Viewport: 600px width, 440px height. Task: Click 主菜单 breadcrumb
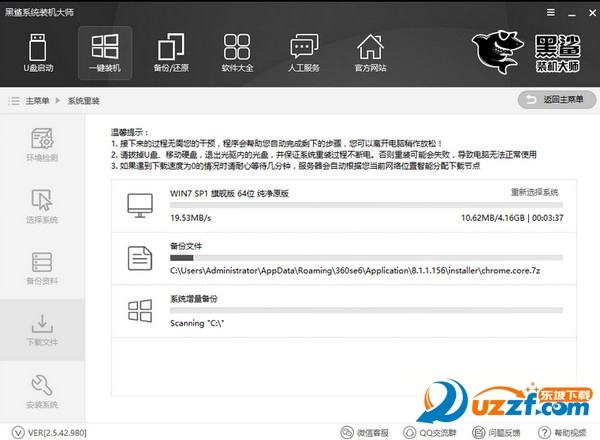point(38,101)
